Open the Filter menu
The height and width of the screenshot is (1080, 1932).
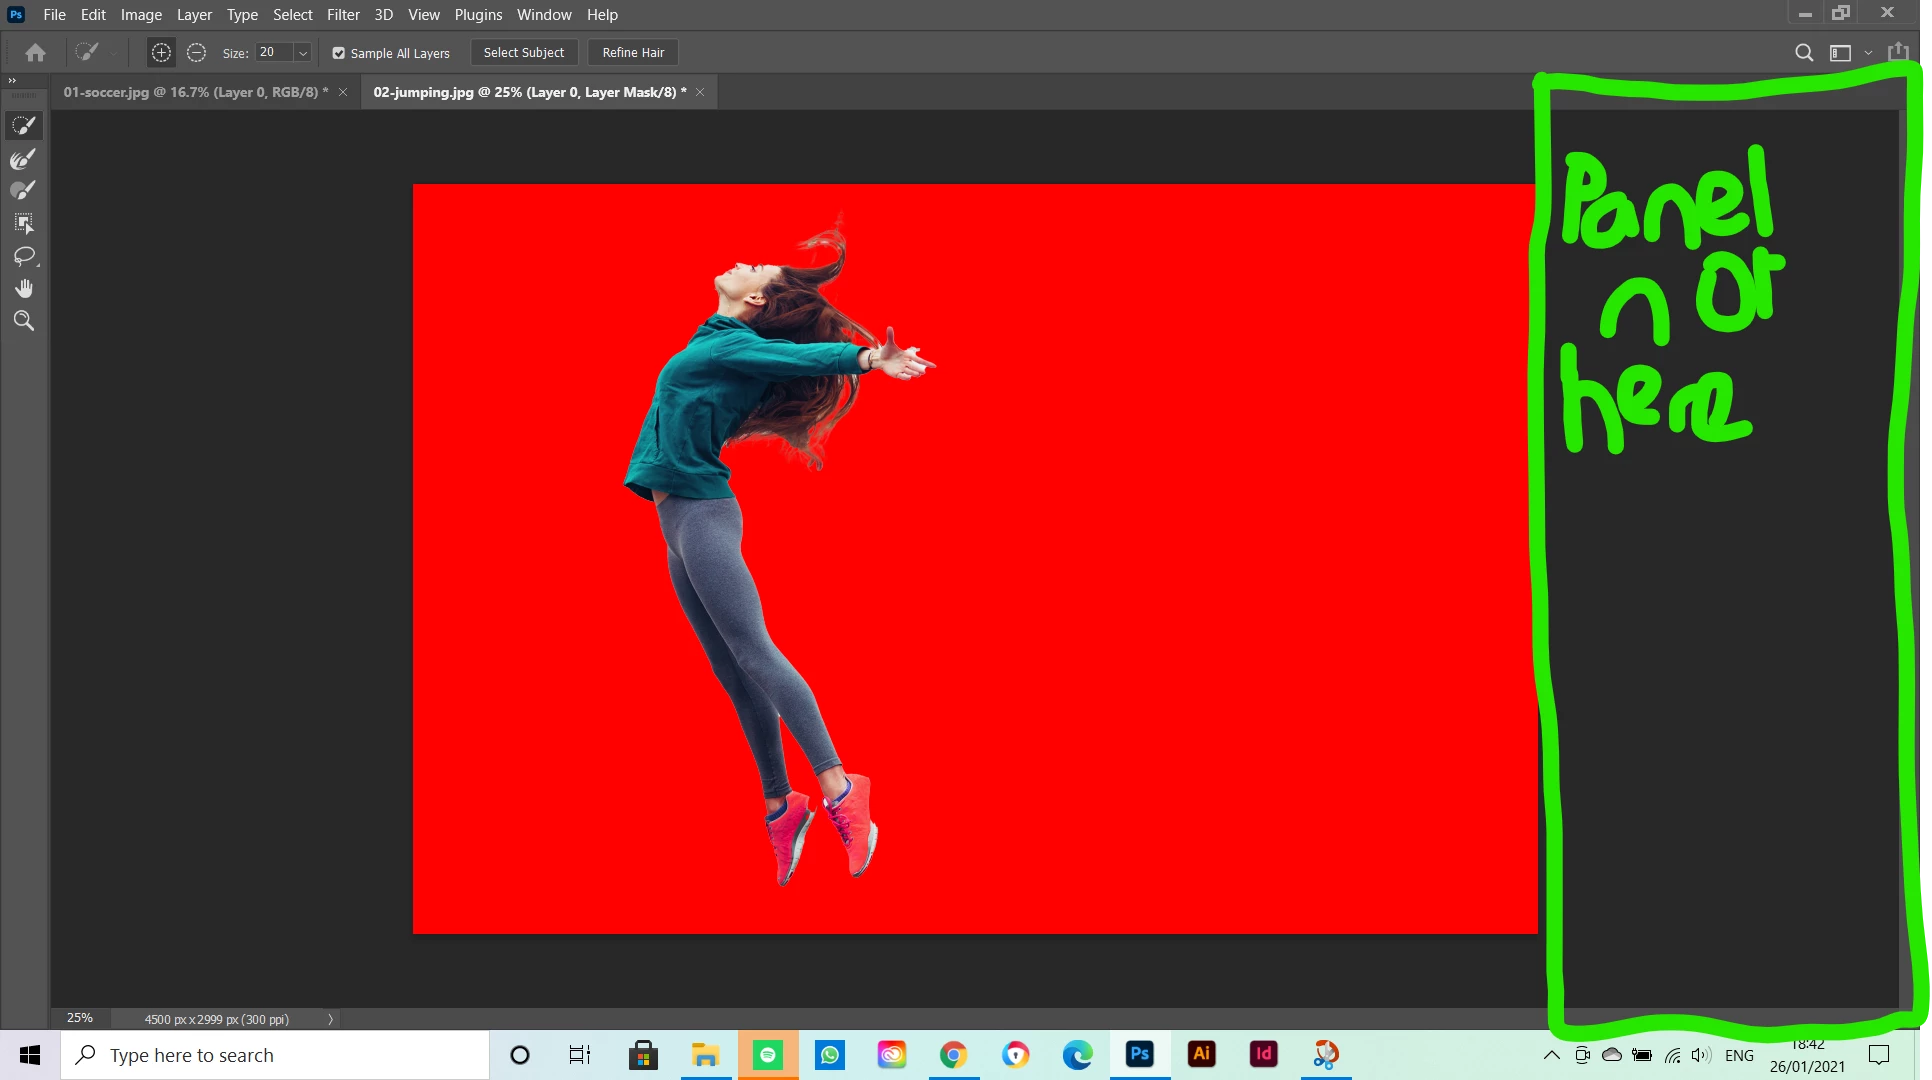(342, 15)
